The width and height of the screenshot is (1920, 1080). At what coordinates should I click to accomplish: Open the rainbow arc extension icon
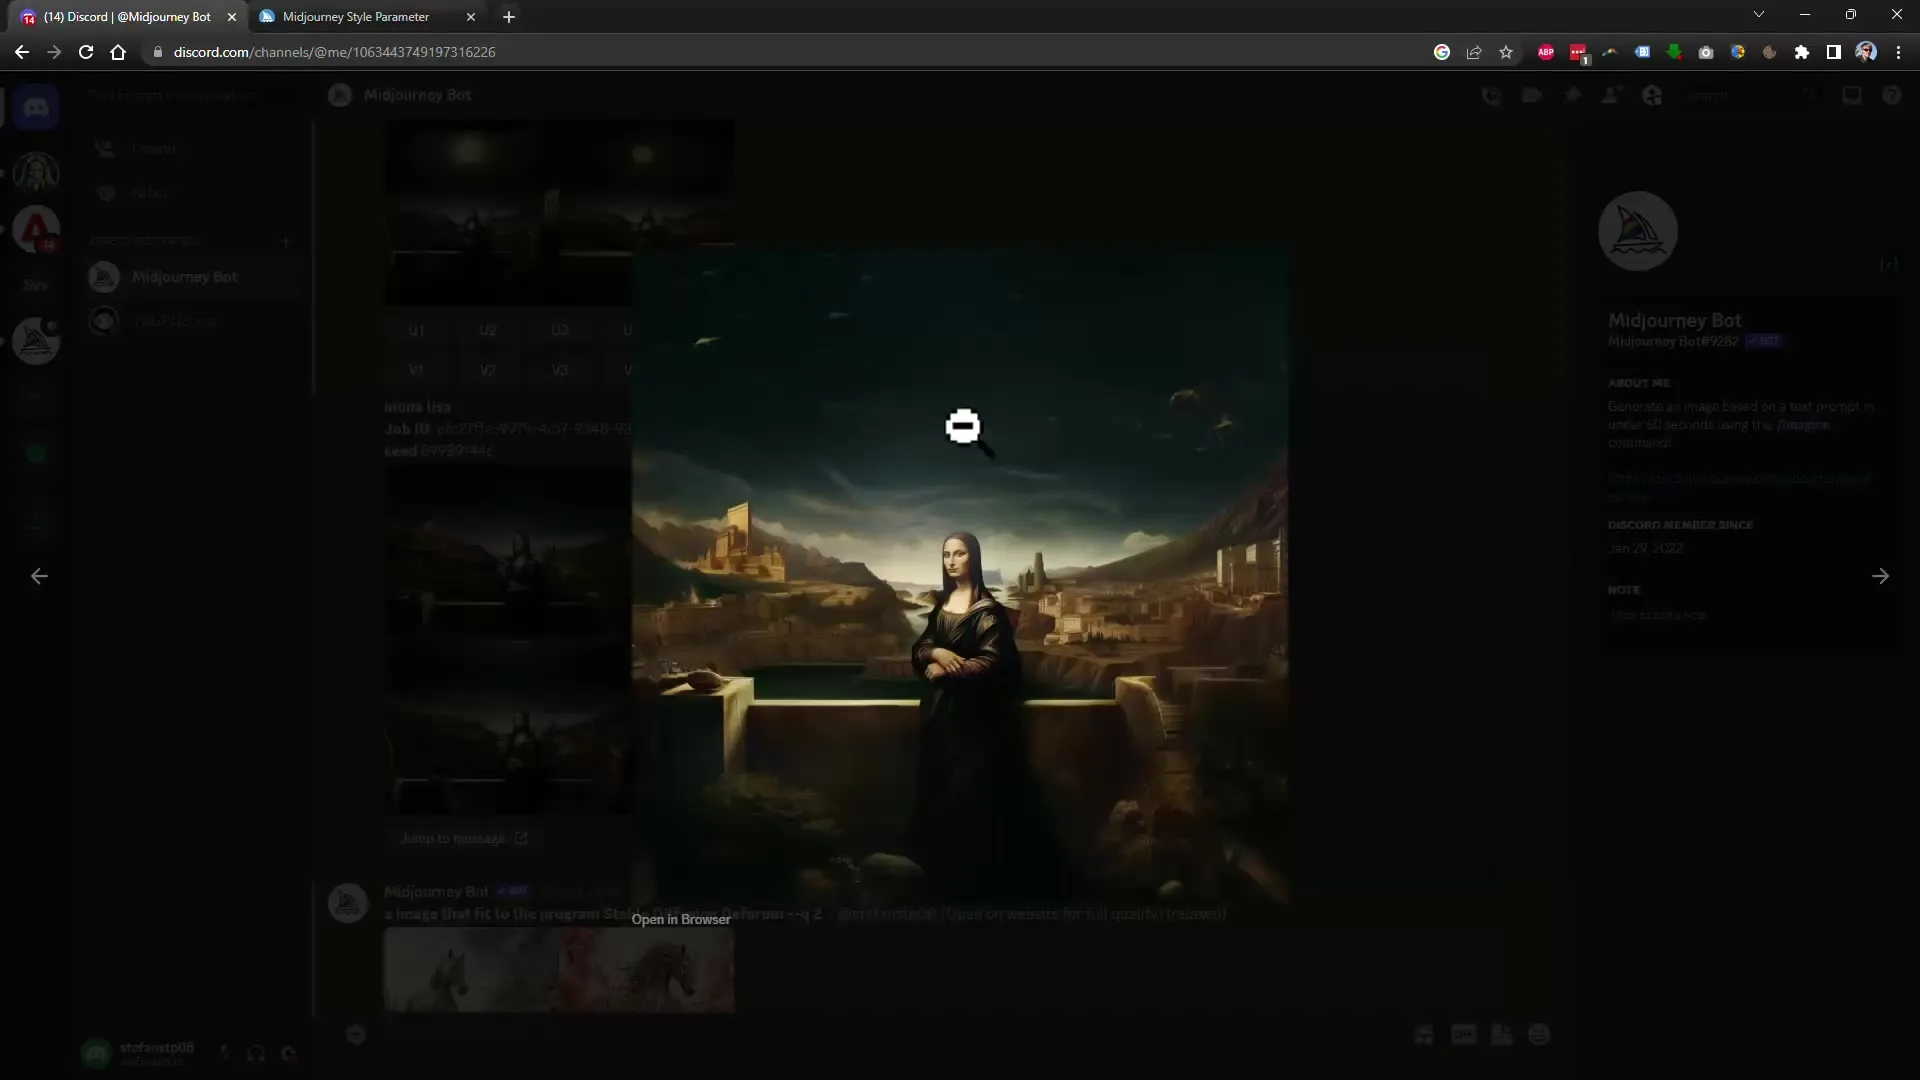1610,52
